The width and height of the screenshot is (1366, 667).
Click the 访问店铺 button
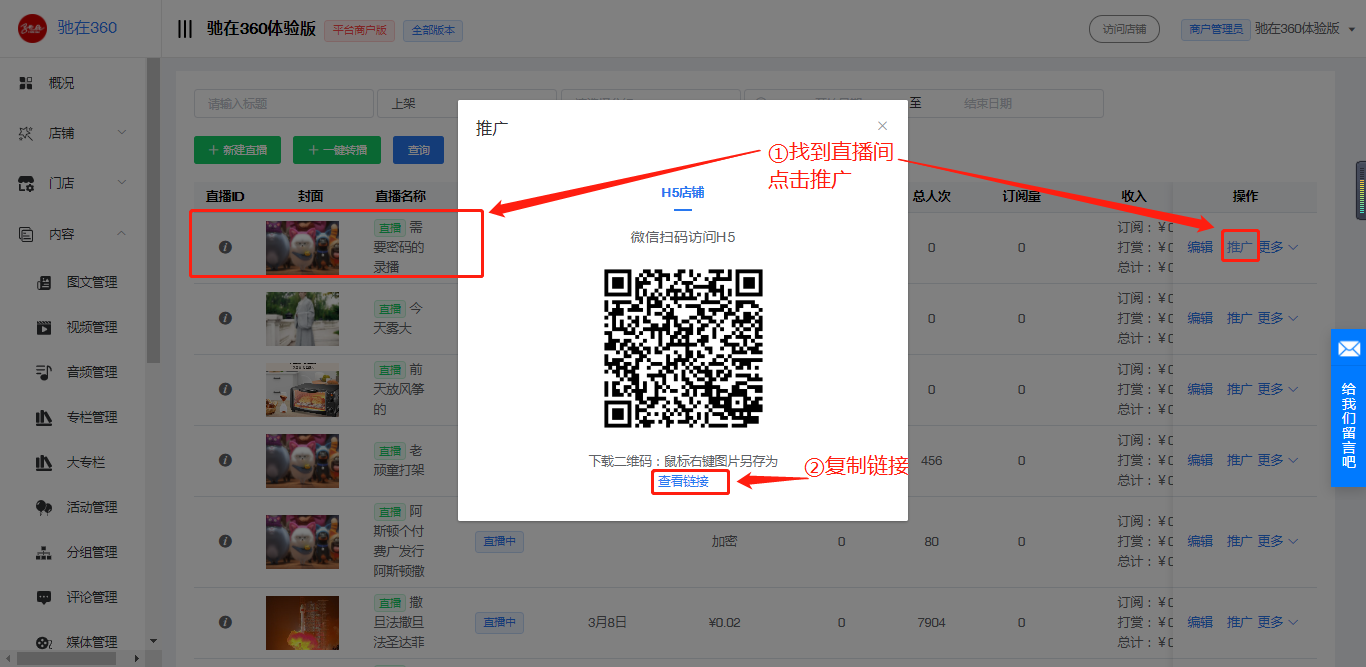point(1124,29)
